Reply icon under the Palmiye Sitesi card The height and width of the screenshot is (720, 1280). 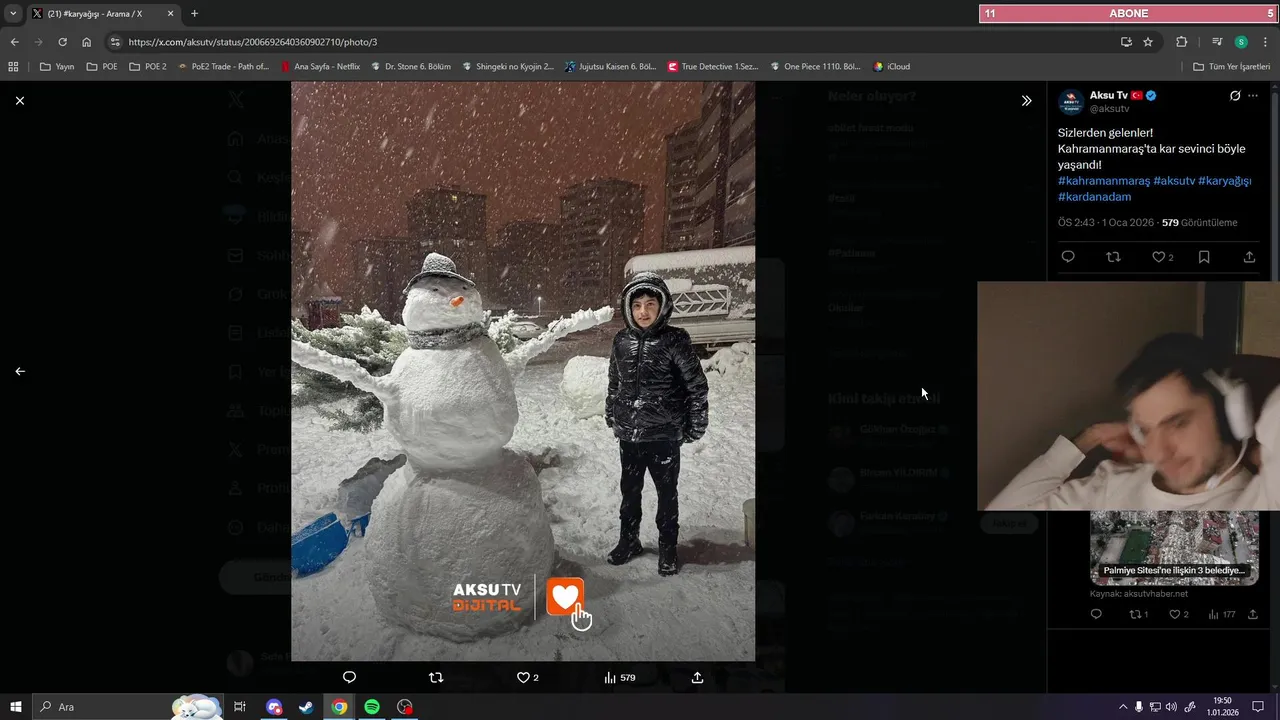click(1096, 614)
